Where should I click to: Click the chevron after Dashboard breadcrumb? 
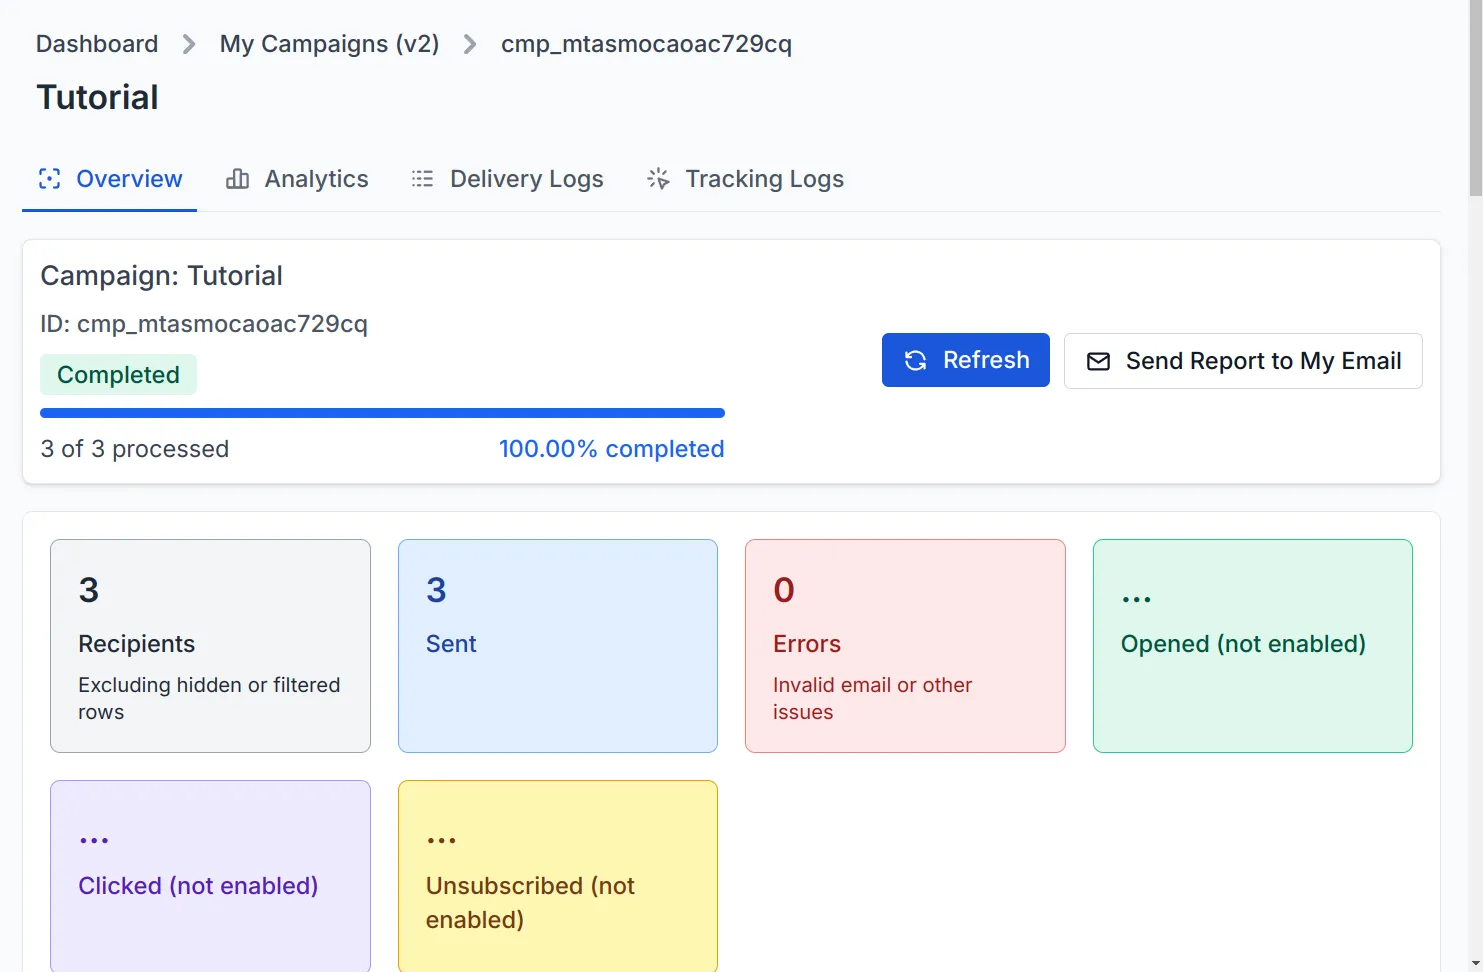187,44
